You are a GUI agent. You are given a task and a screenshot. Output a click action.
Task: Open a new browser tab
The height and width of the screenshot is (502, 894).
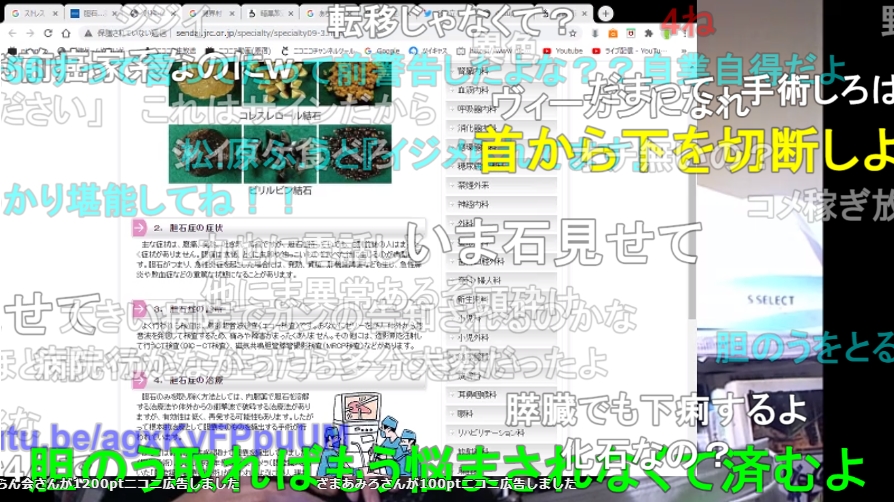606,13
